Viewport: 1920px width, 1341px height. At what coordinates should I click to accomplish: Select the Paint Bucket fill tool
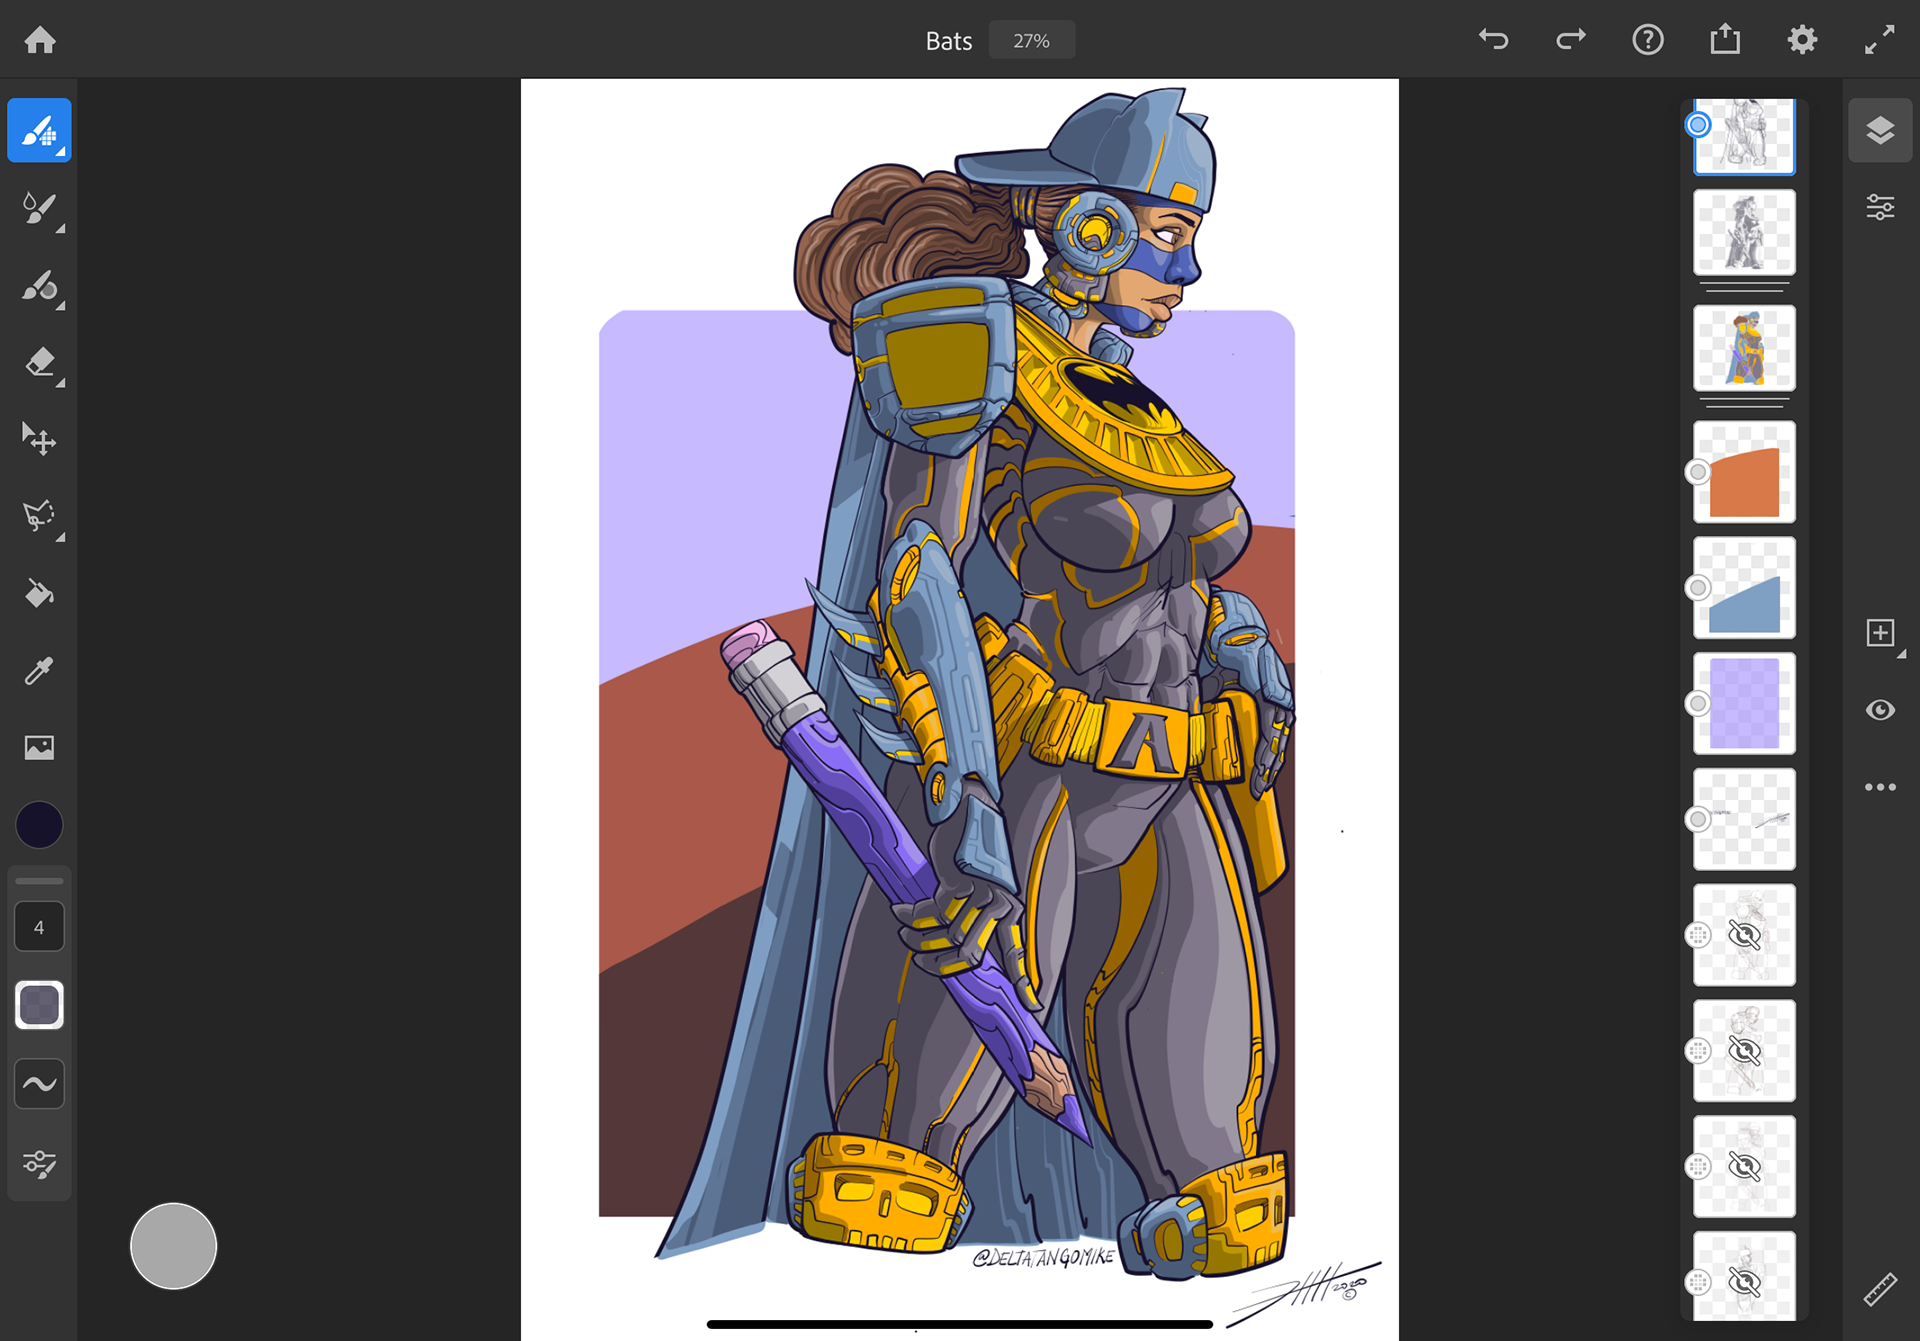[40, 593]
